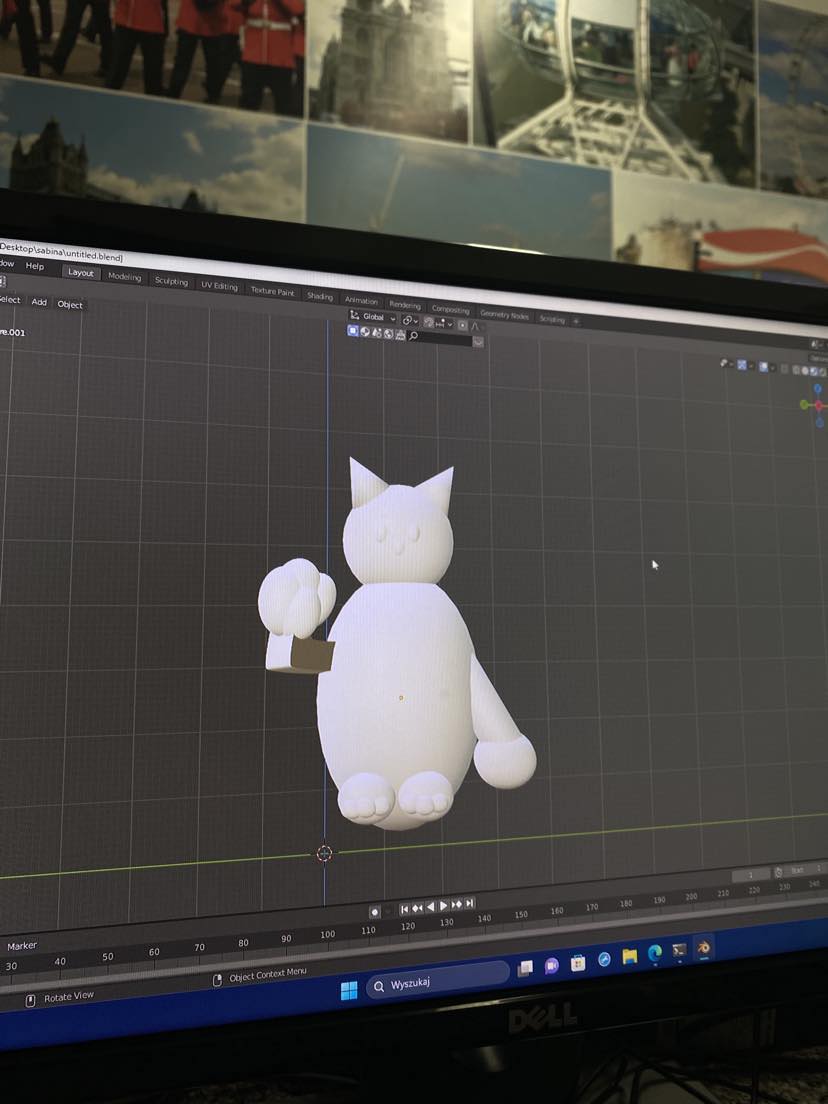This screenshot has height=1104, width=828.
Task: Open File Explorer from the taskbar
Action: coord(629,956)
